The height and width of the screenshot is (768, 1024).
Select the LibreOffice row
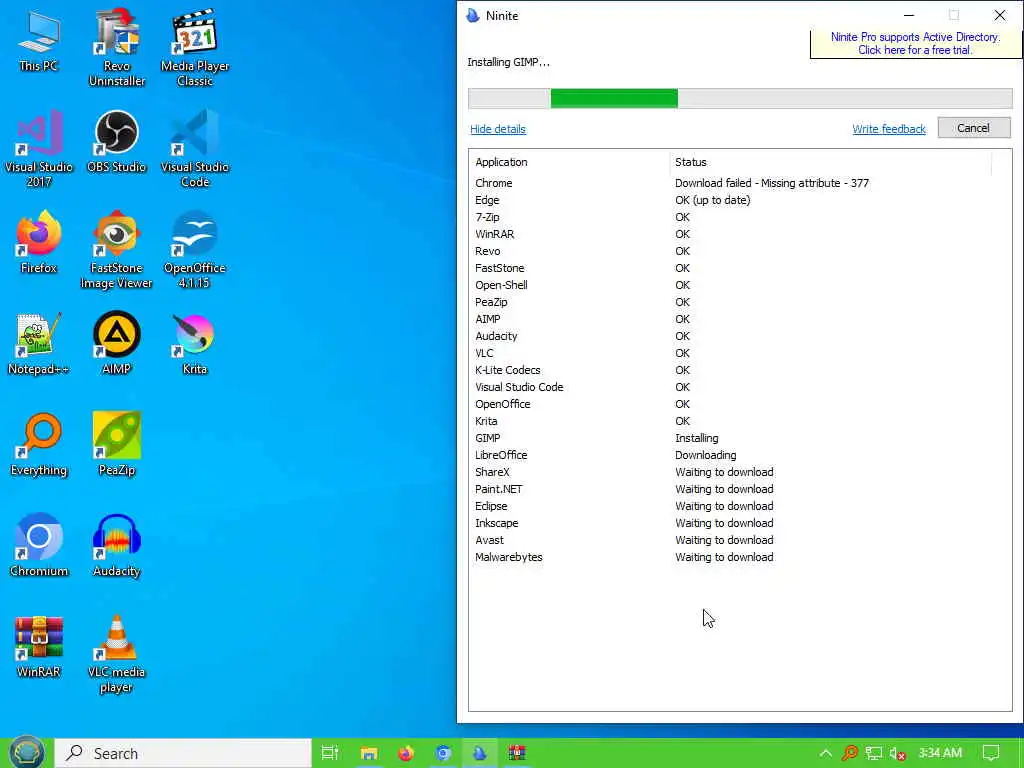pyautogui.click(x=740, y=455)
